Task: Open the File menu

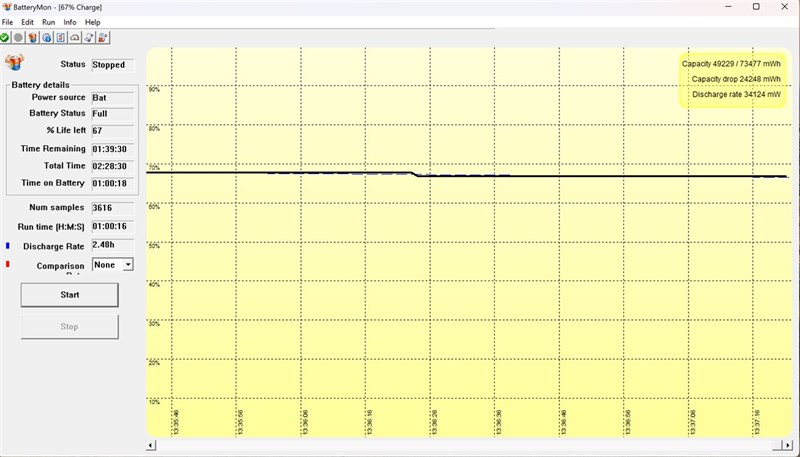Action: coord(7,22)
